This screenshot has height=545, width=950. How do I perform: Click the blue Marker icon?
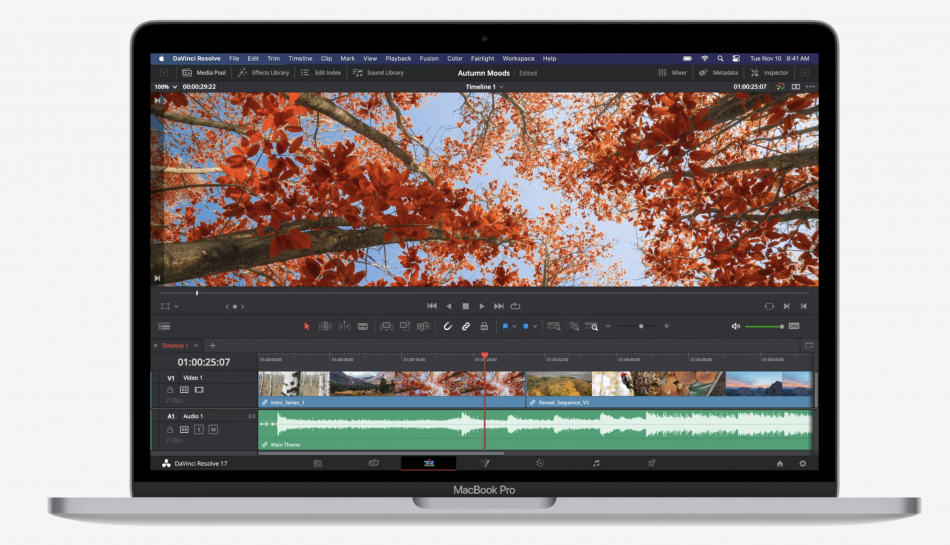point(525,326)
